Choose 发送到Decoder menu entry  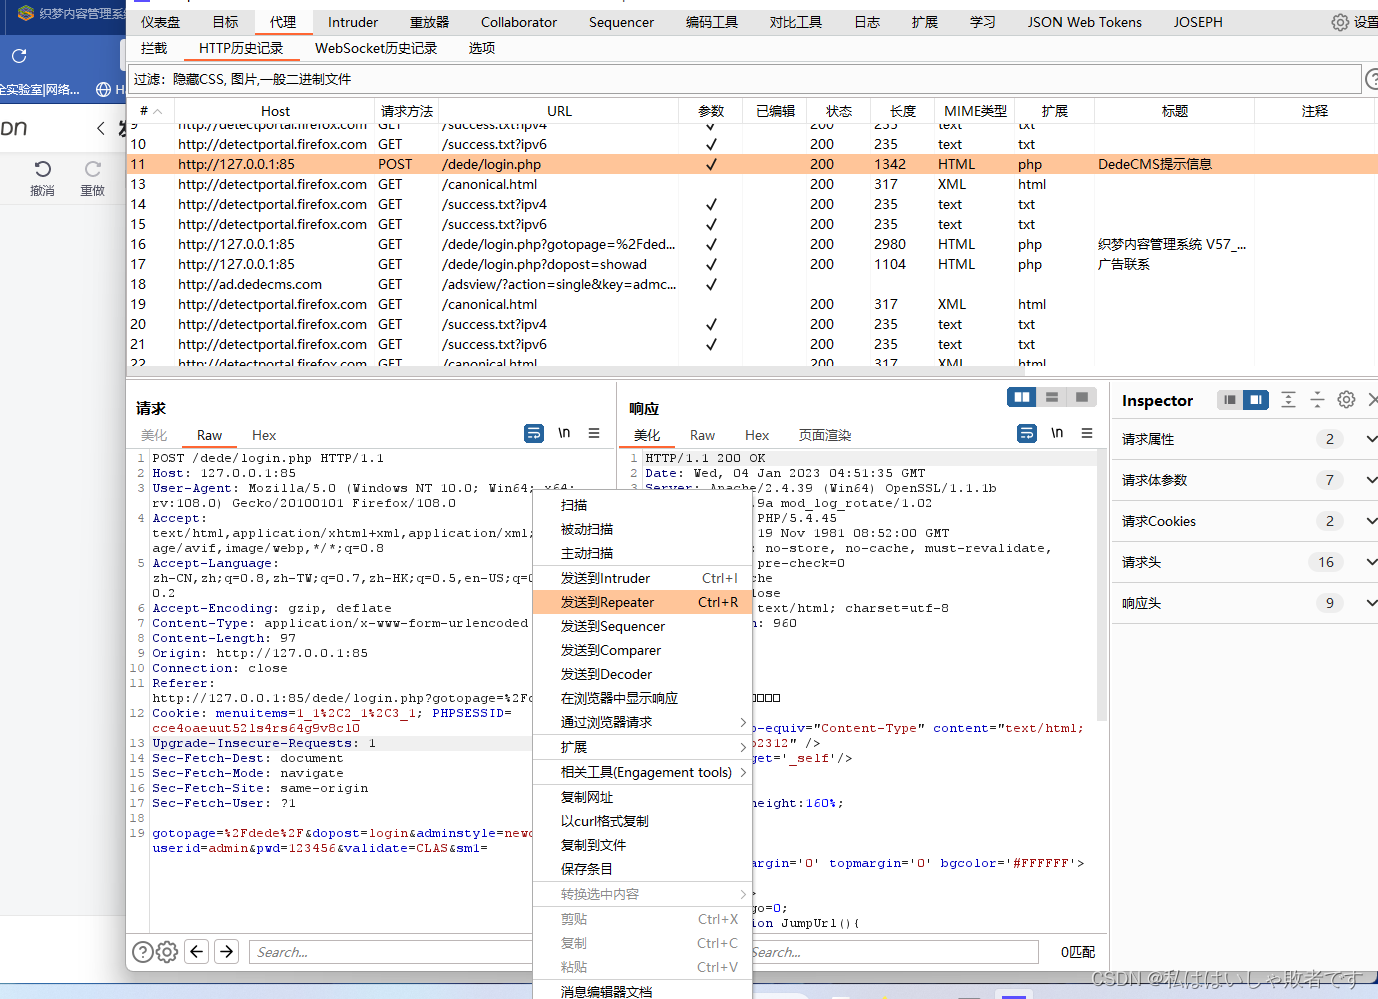coord(642,674)
